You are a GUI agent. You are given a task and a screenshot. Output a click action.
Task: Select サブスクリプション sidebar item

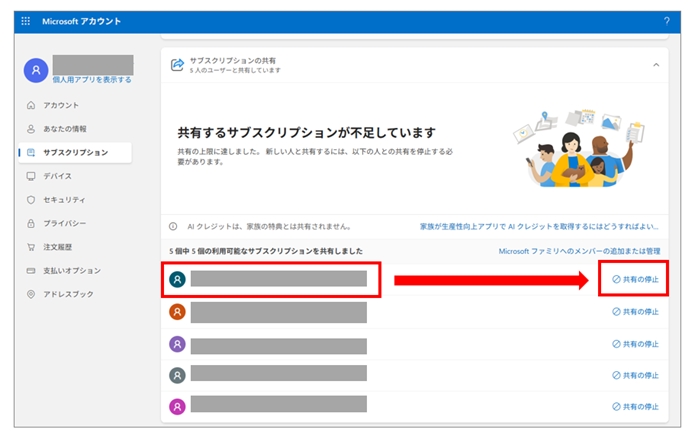pyautogui.click(x=76, y=152)
